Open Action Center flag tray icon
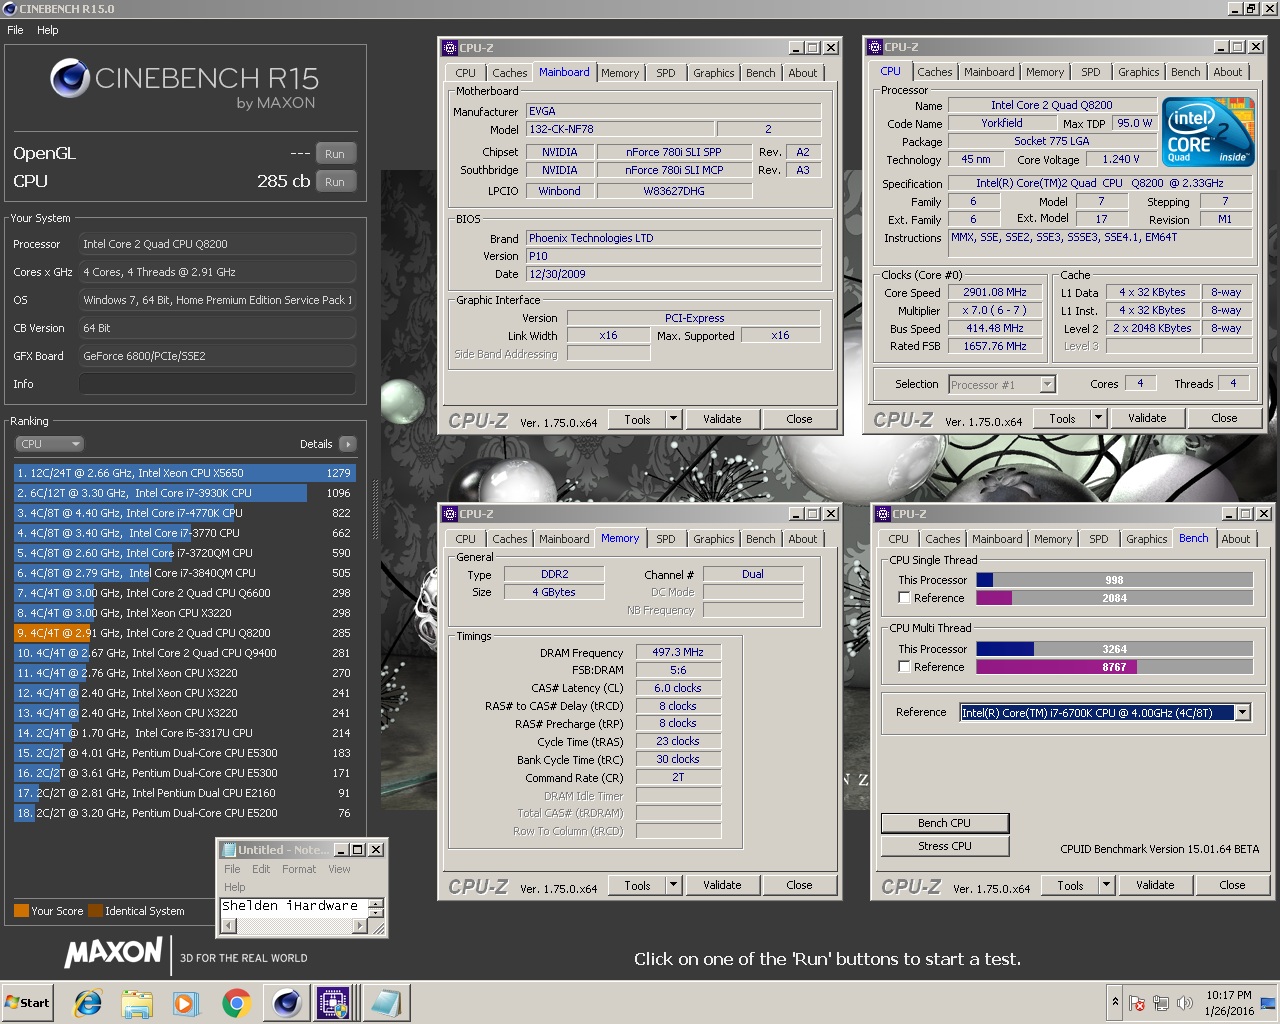This screenshot has width=1280, height=1024. pos(1137,1003)
